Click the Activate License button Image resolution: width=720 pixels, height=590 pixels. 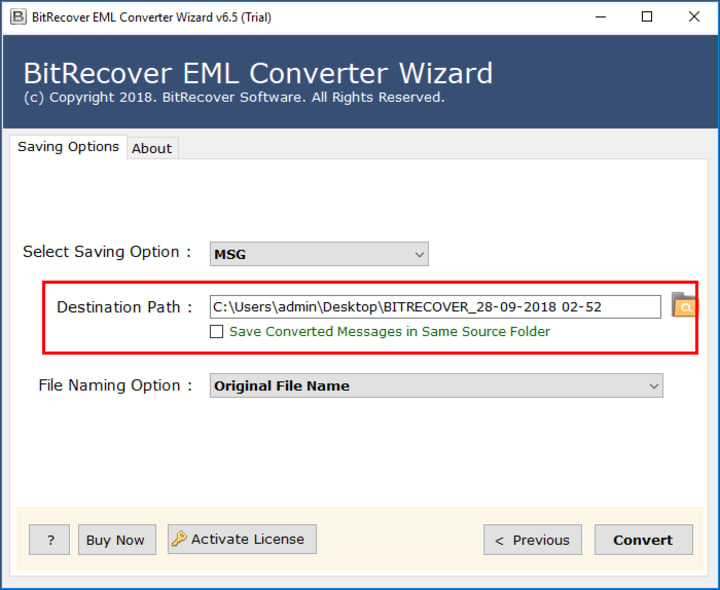coord(242,539)
